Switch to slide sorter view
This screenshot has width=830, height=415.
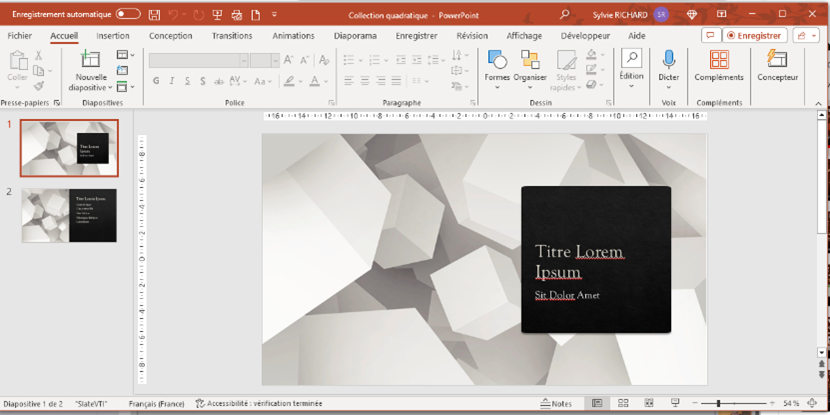click(623, 404)
